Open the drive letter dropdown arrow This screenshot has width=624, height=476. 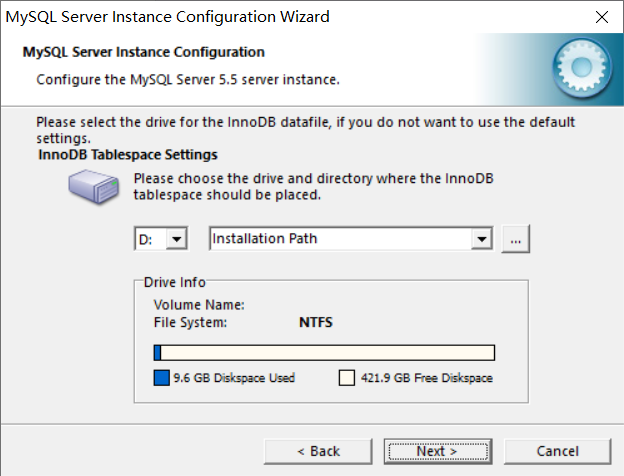[x=176, y=239]
